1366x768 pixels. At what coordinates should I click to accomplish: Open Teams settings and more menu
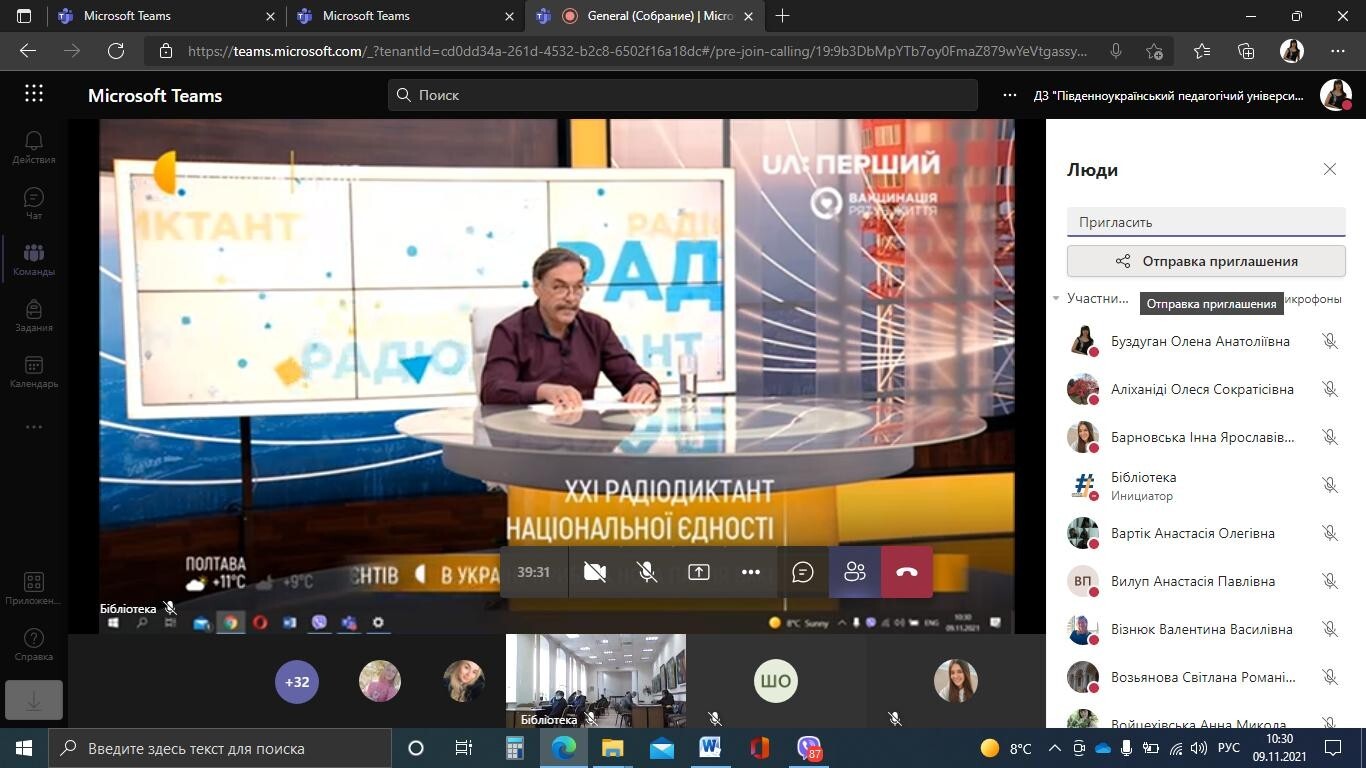click(x=1010, y=95)
